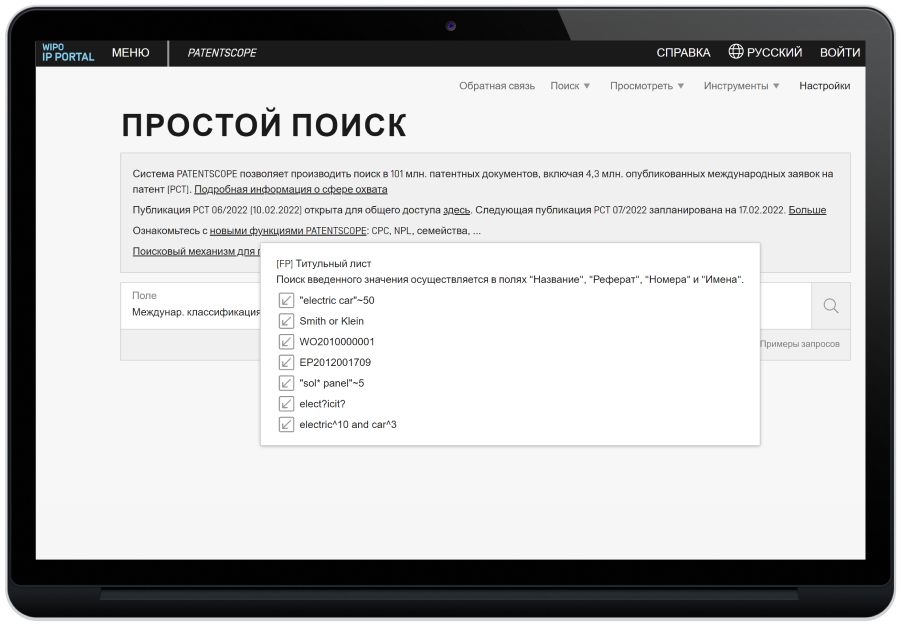Click the globe language icon
Image resolution: width=901 pixels, height=626 pixels.
click(x=736, y=52)
